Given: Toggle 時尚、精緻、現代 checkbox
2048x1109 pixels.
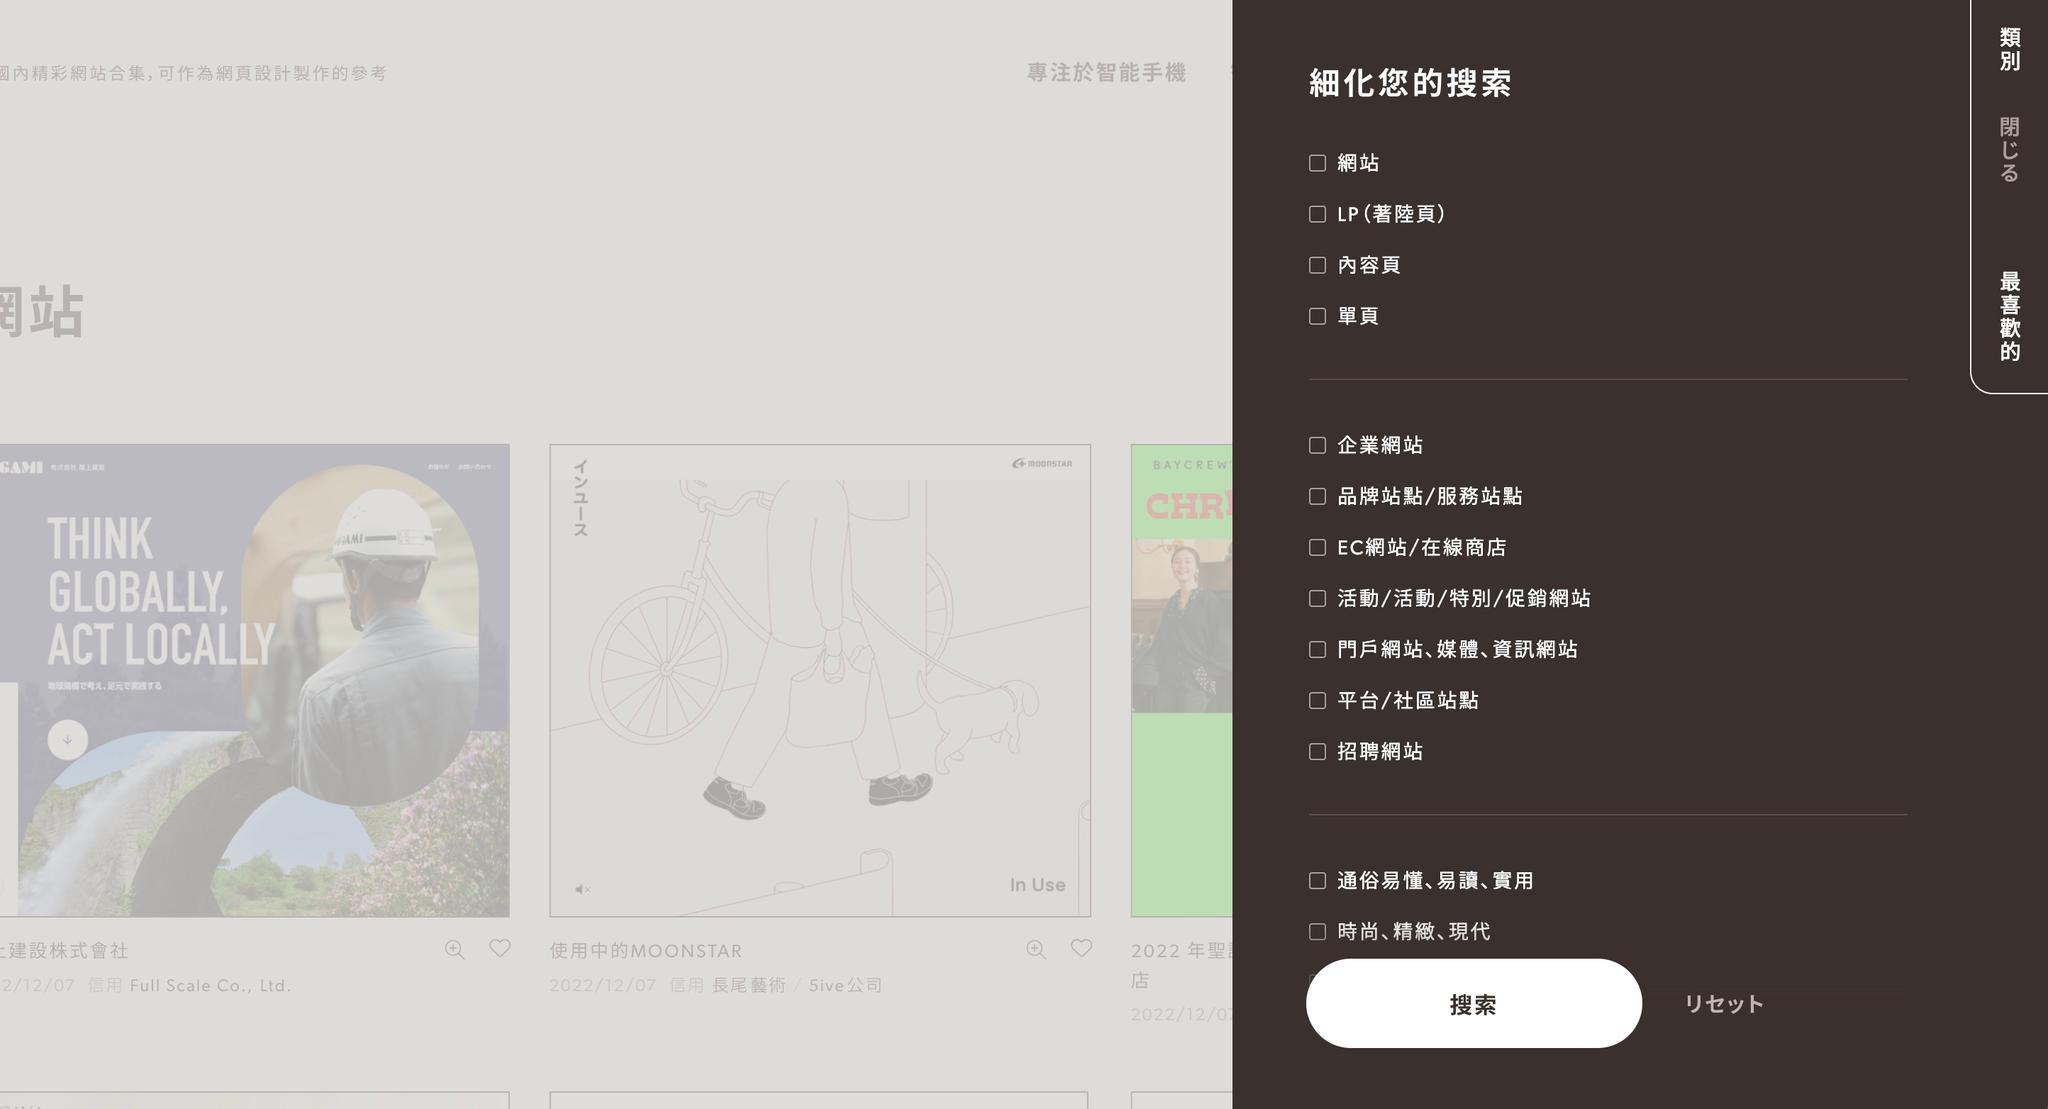Looking at the screenshot, I should click(1318, 932).
